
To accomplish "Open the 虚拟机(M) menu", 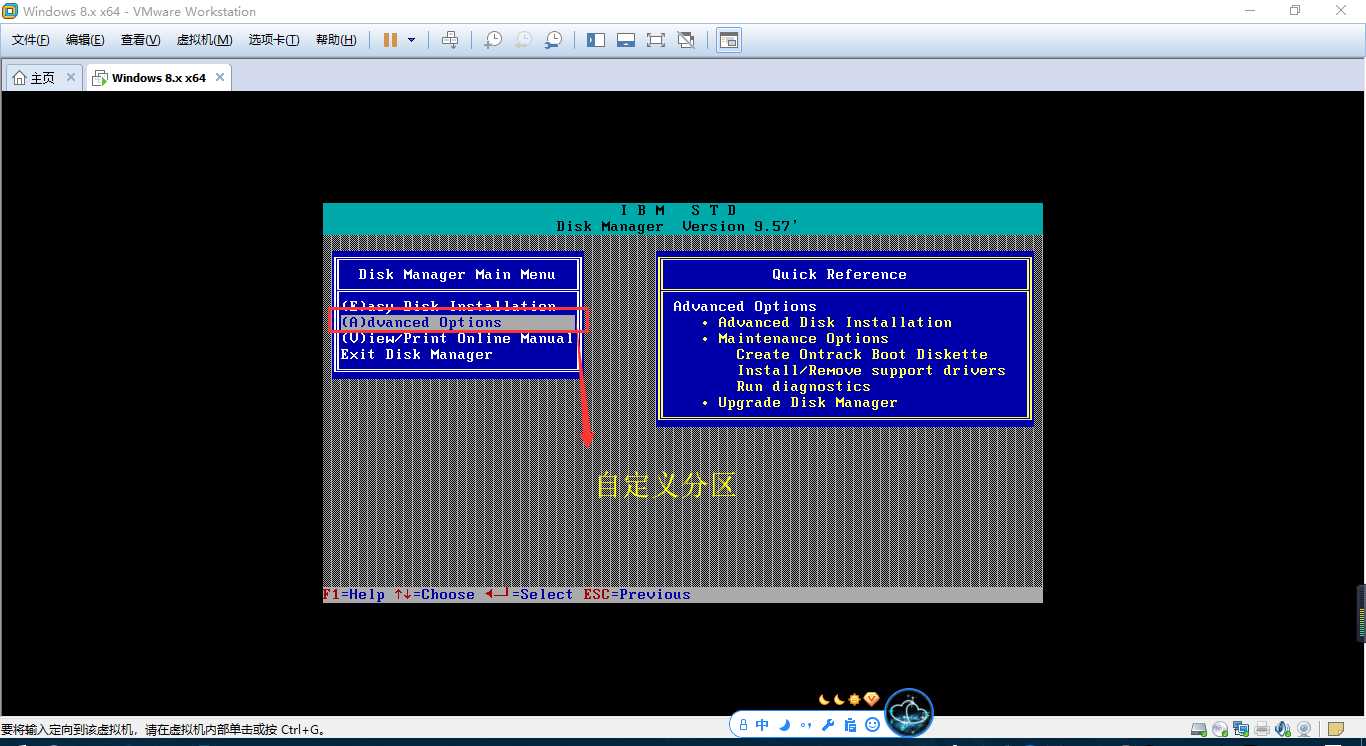I will coord(204,40).
